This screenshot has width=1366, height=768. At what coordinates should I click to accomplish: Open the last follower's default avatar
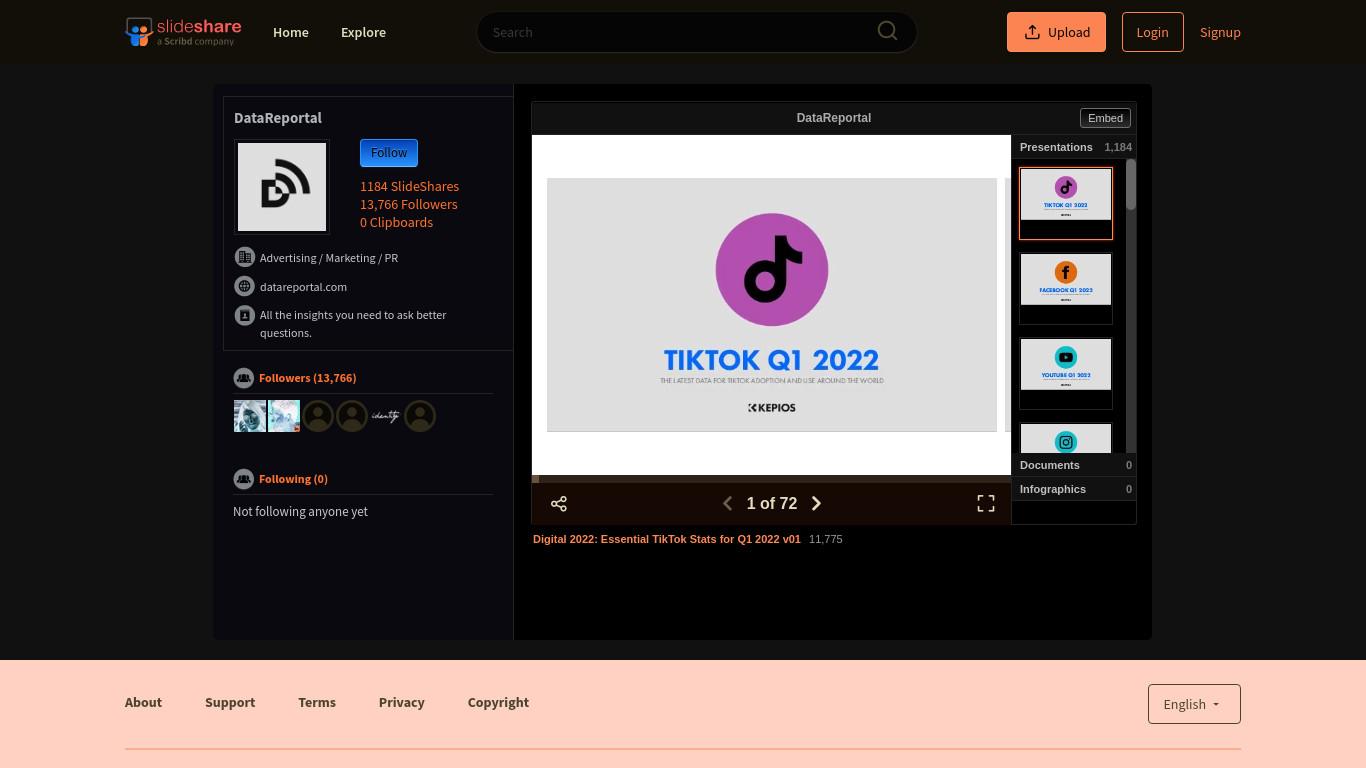pyautogui.click(x=420, y=416)
